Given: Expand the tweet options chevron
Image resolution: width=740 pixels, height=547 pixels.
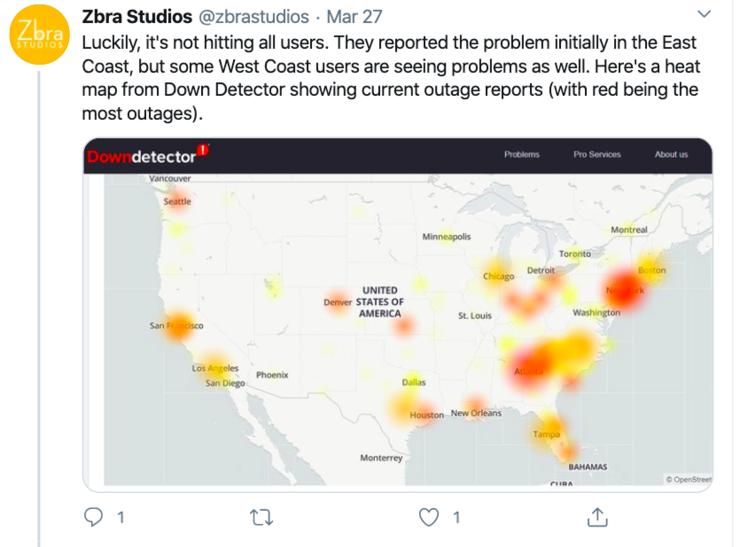Looking at the screenshot, I should coord(702,14).
